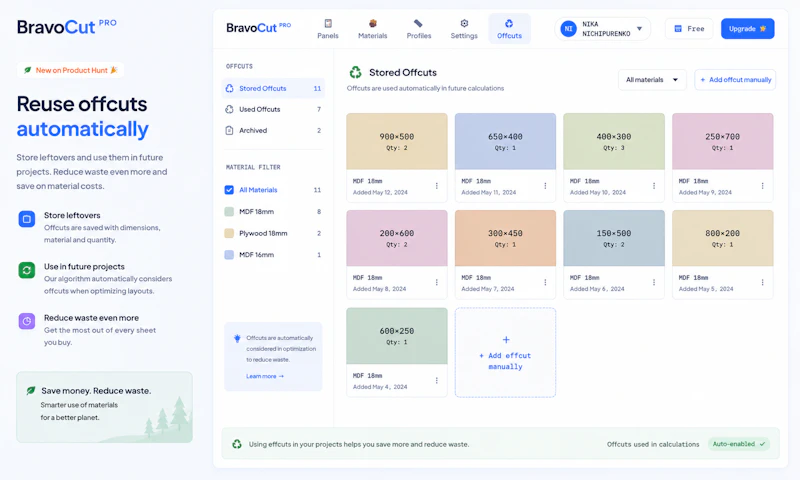Viewport: 800px width, 480px height.
Task: Click the plus icon in the dashed tile
Action: pos(506,340)
